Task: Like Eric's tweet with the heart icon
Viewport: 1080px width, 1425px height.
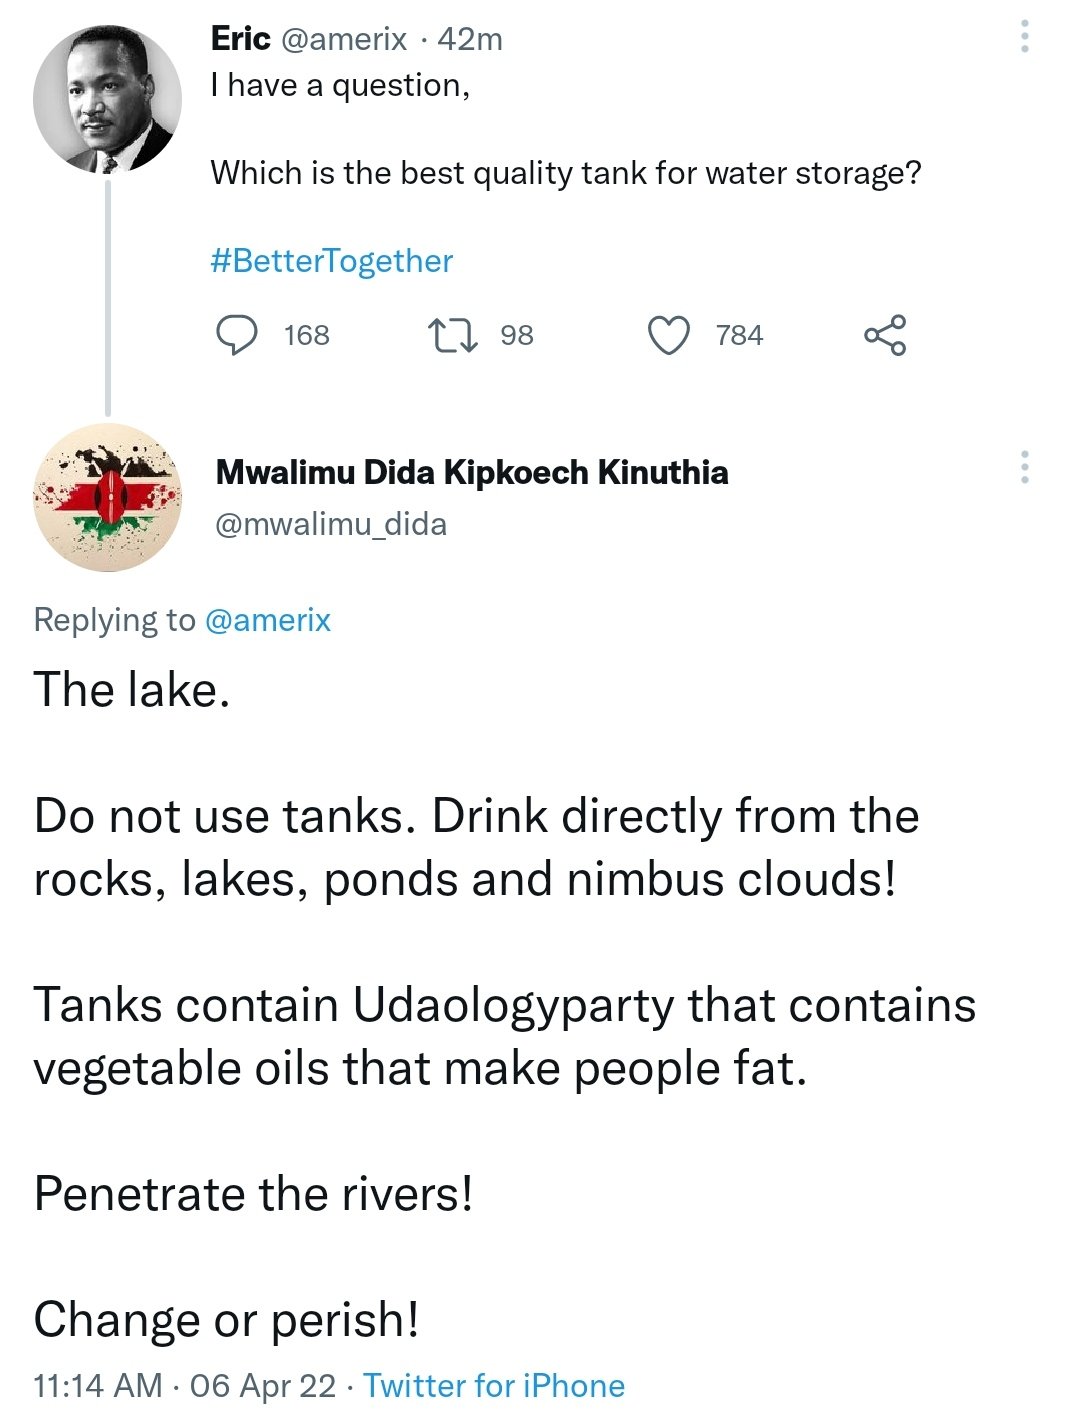Action: (x=669, y=335)
